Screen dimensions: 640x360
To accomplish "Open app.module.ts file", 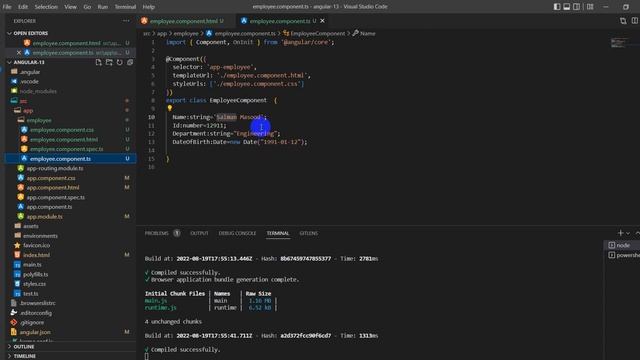I will [44, 216].
